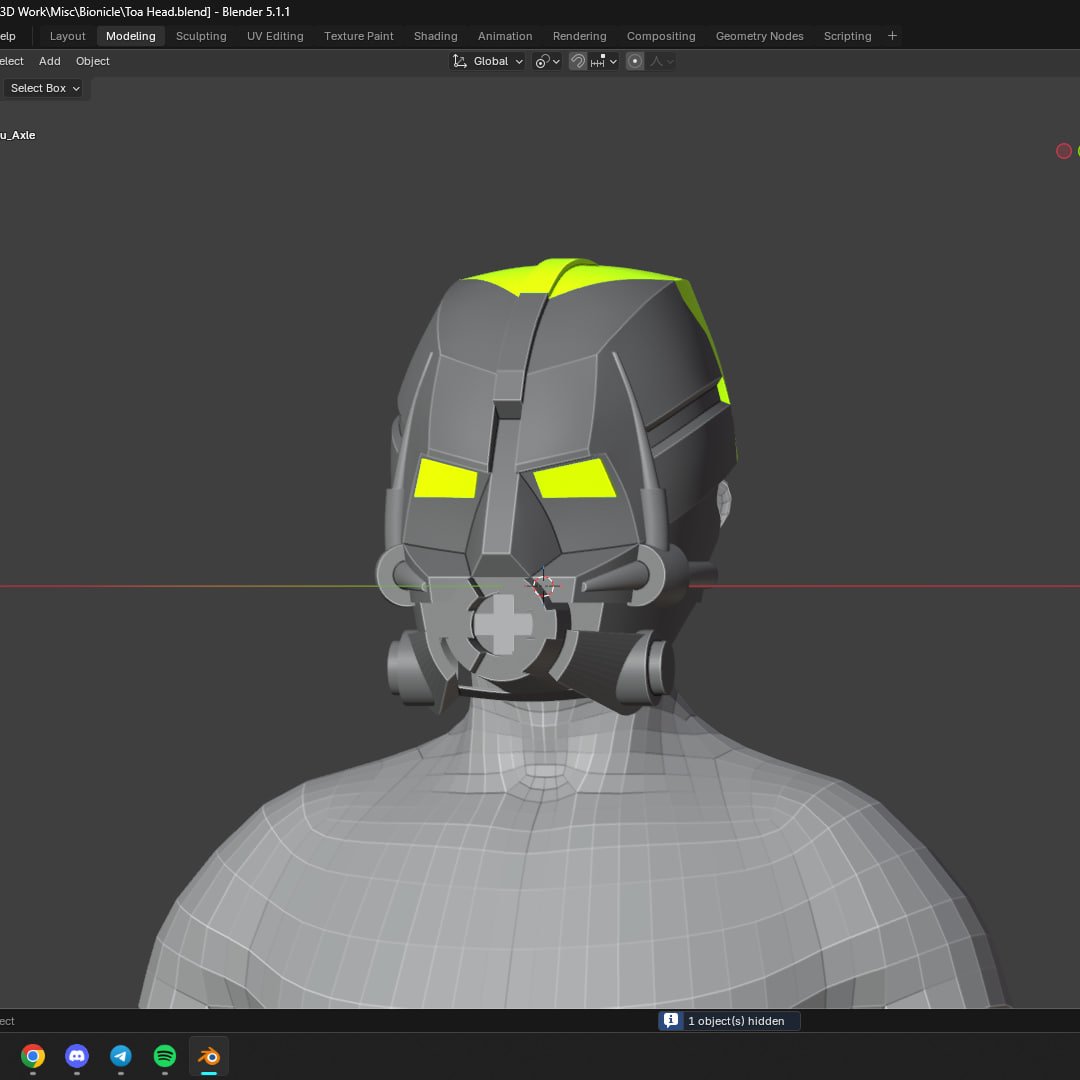Click the info icon in status bar
This screenshot has height=1080, width=1080.
670,1021
